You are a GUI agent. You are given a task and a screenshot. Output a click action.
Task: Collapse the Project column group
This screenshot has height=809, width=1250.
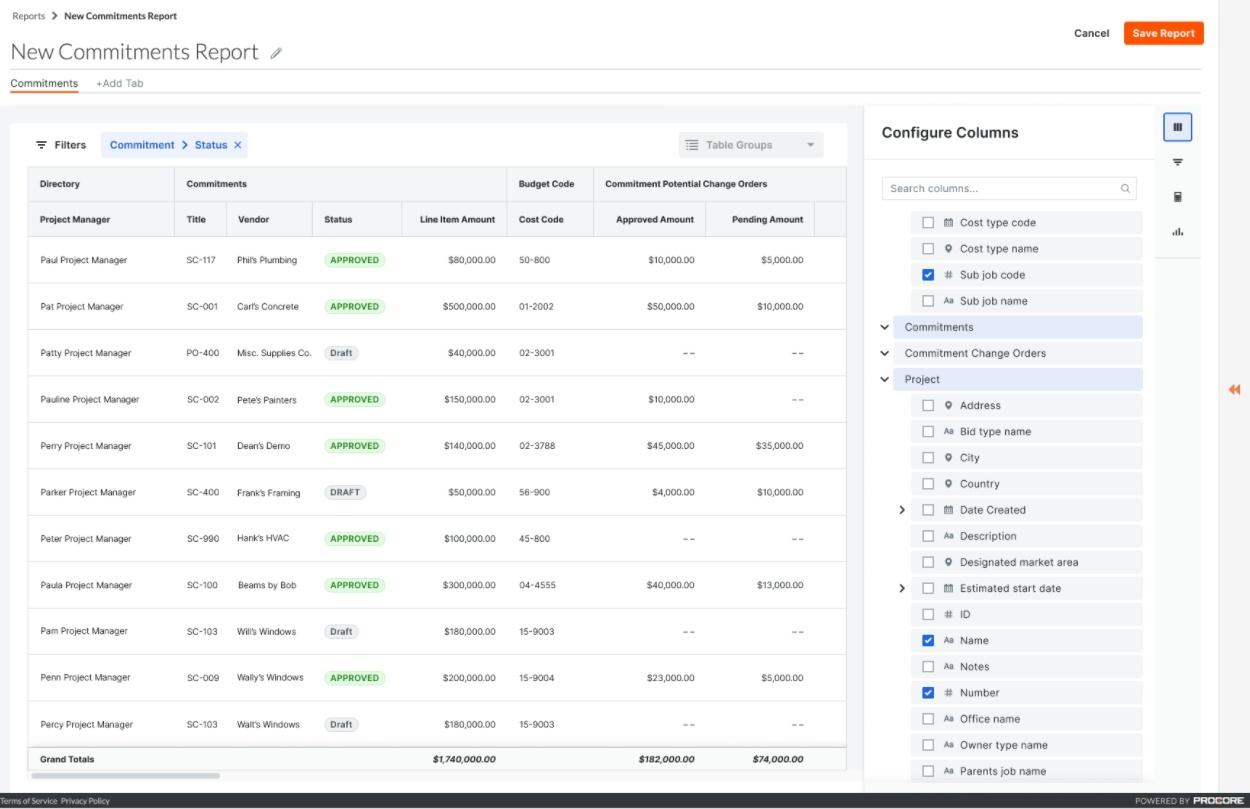[x=885, y=379]
